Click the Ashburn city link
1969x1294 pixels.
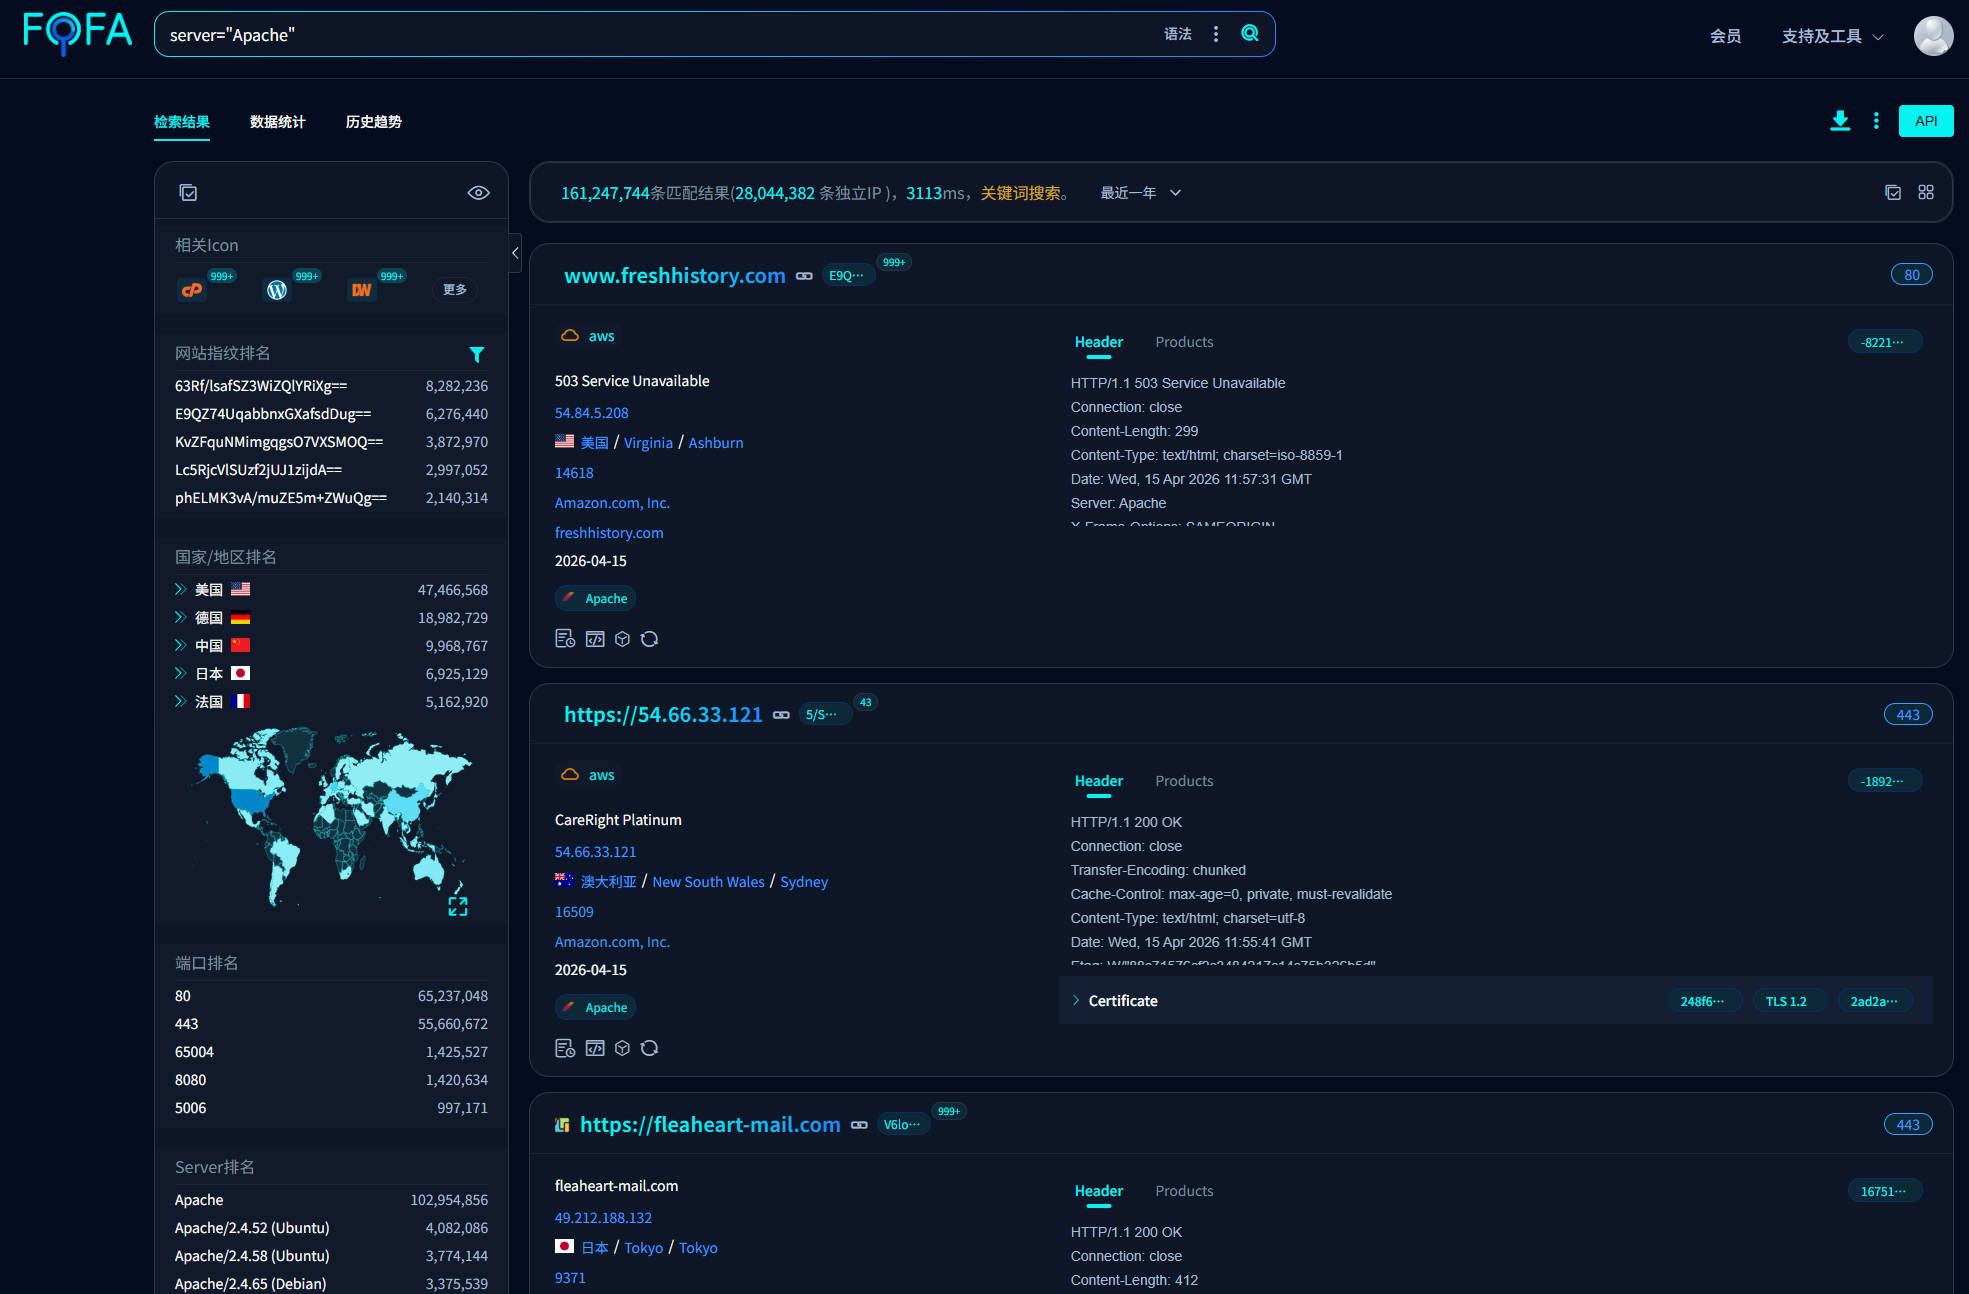[x=716, y=443]
